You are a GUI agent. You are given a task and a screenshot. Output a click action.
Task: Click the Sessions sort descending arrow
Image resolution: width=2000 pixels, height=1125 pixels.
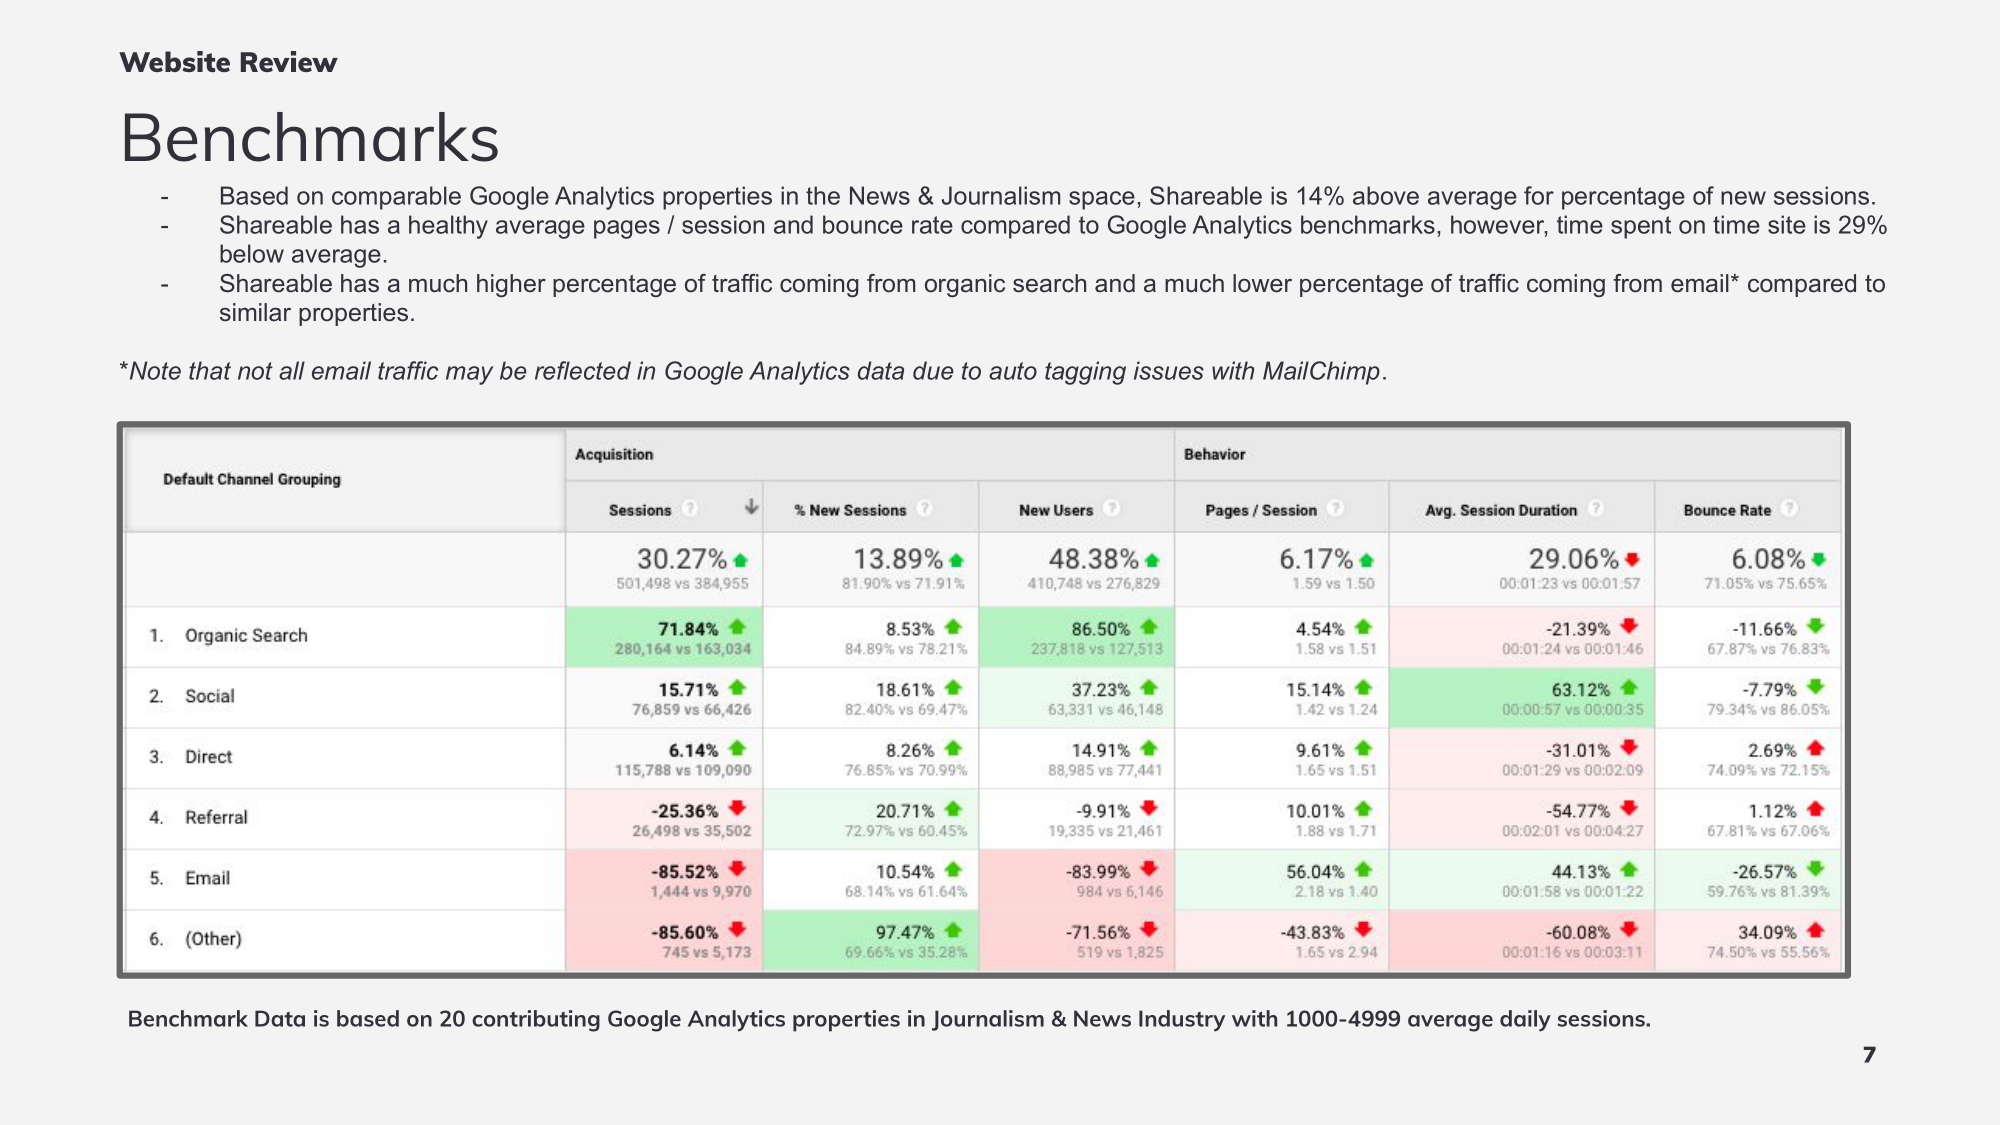pyautogui.click(x=751, y=508)
